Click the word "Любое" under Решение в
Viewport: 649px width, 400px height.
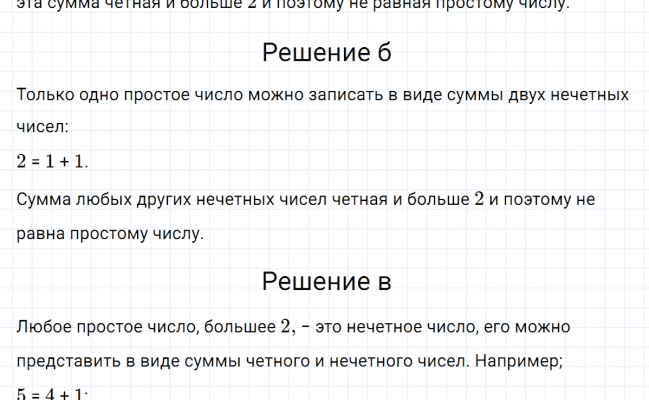tap(43, 326)
